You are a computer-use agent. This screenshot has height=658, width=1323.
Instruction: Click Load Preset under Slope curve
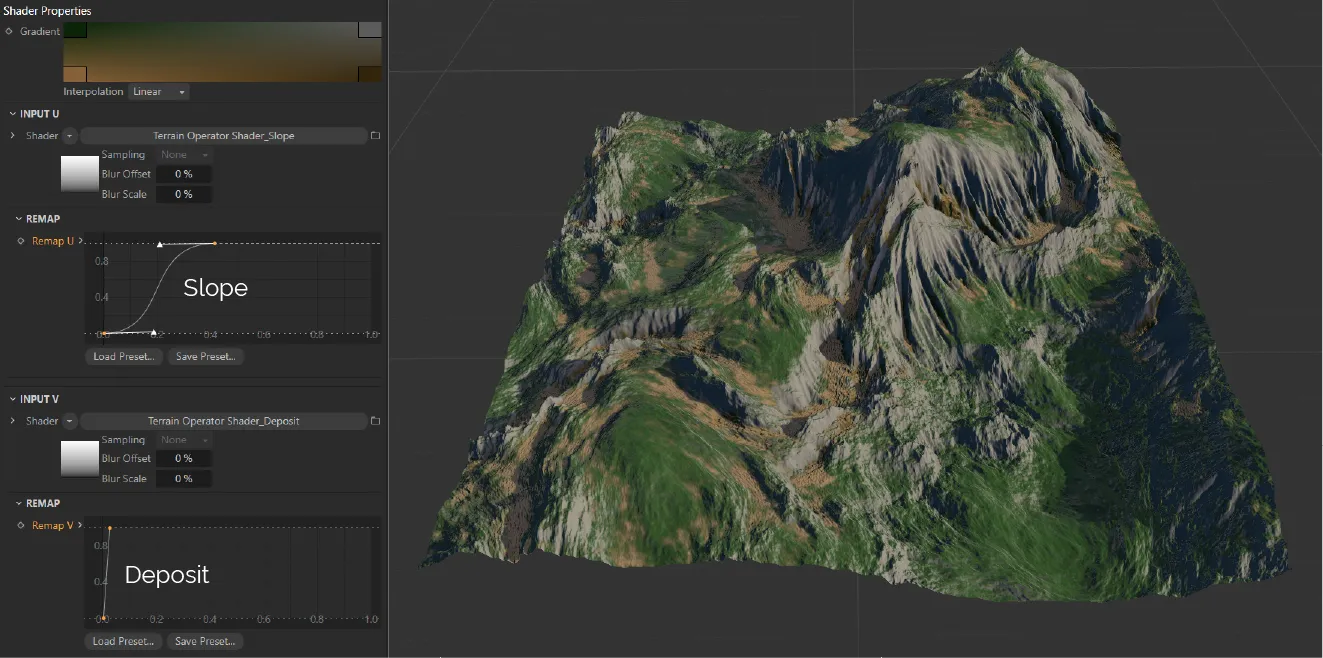tap(123, 356)
